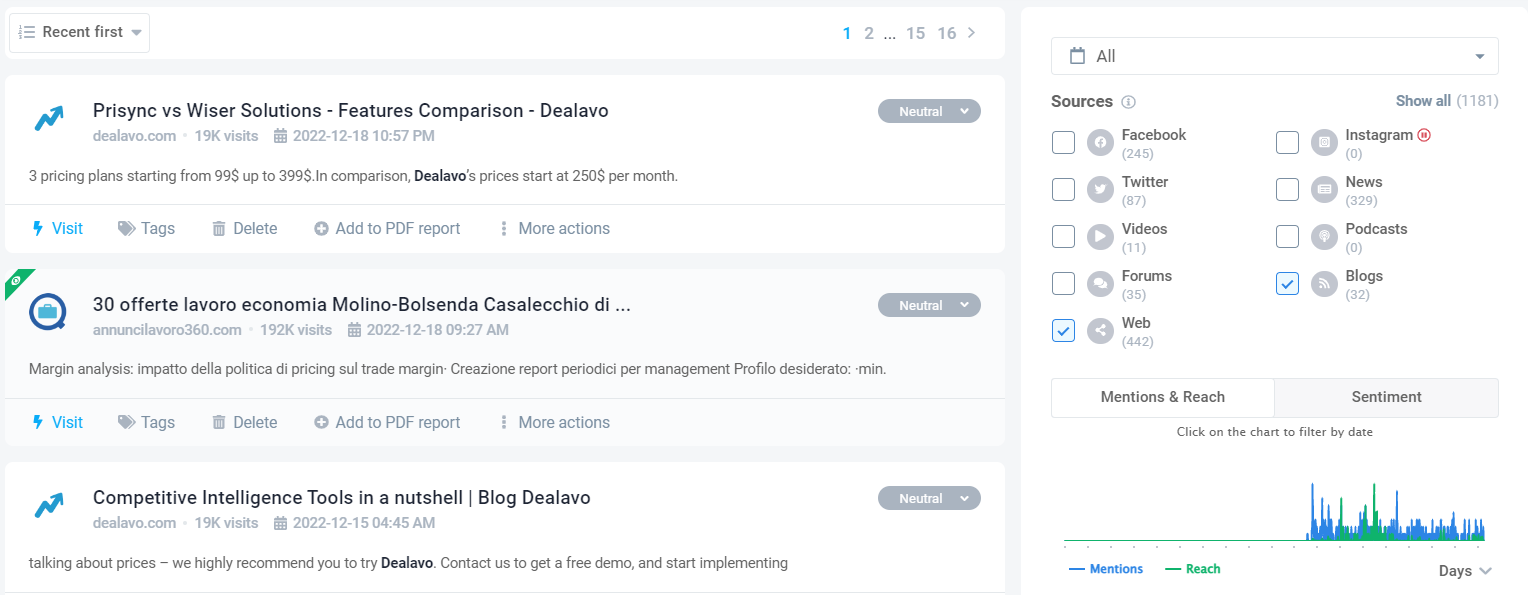Select the Mentions & Reach tab
1528x595 pixels.
[x=1162, y=397]
